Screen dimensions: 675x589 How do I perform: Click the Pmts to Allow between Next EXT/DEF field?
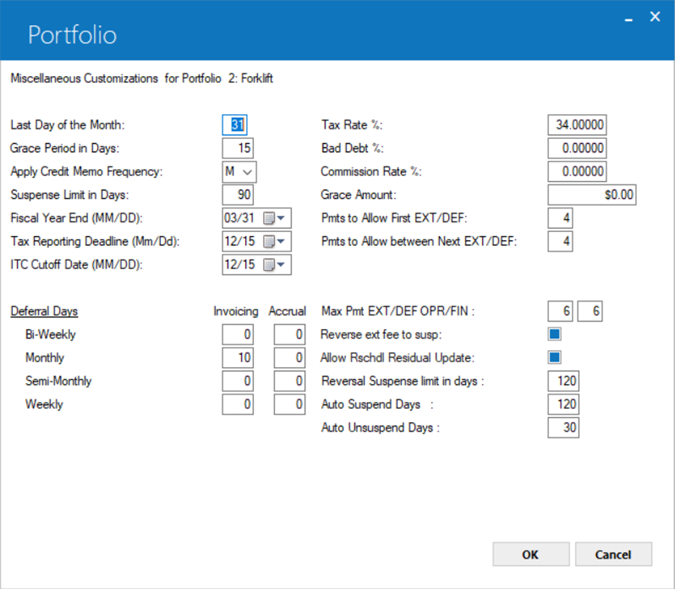560,241
